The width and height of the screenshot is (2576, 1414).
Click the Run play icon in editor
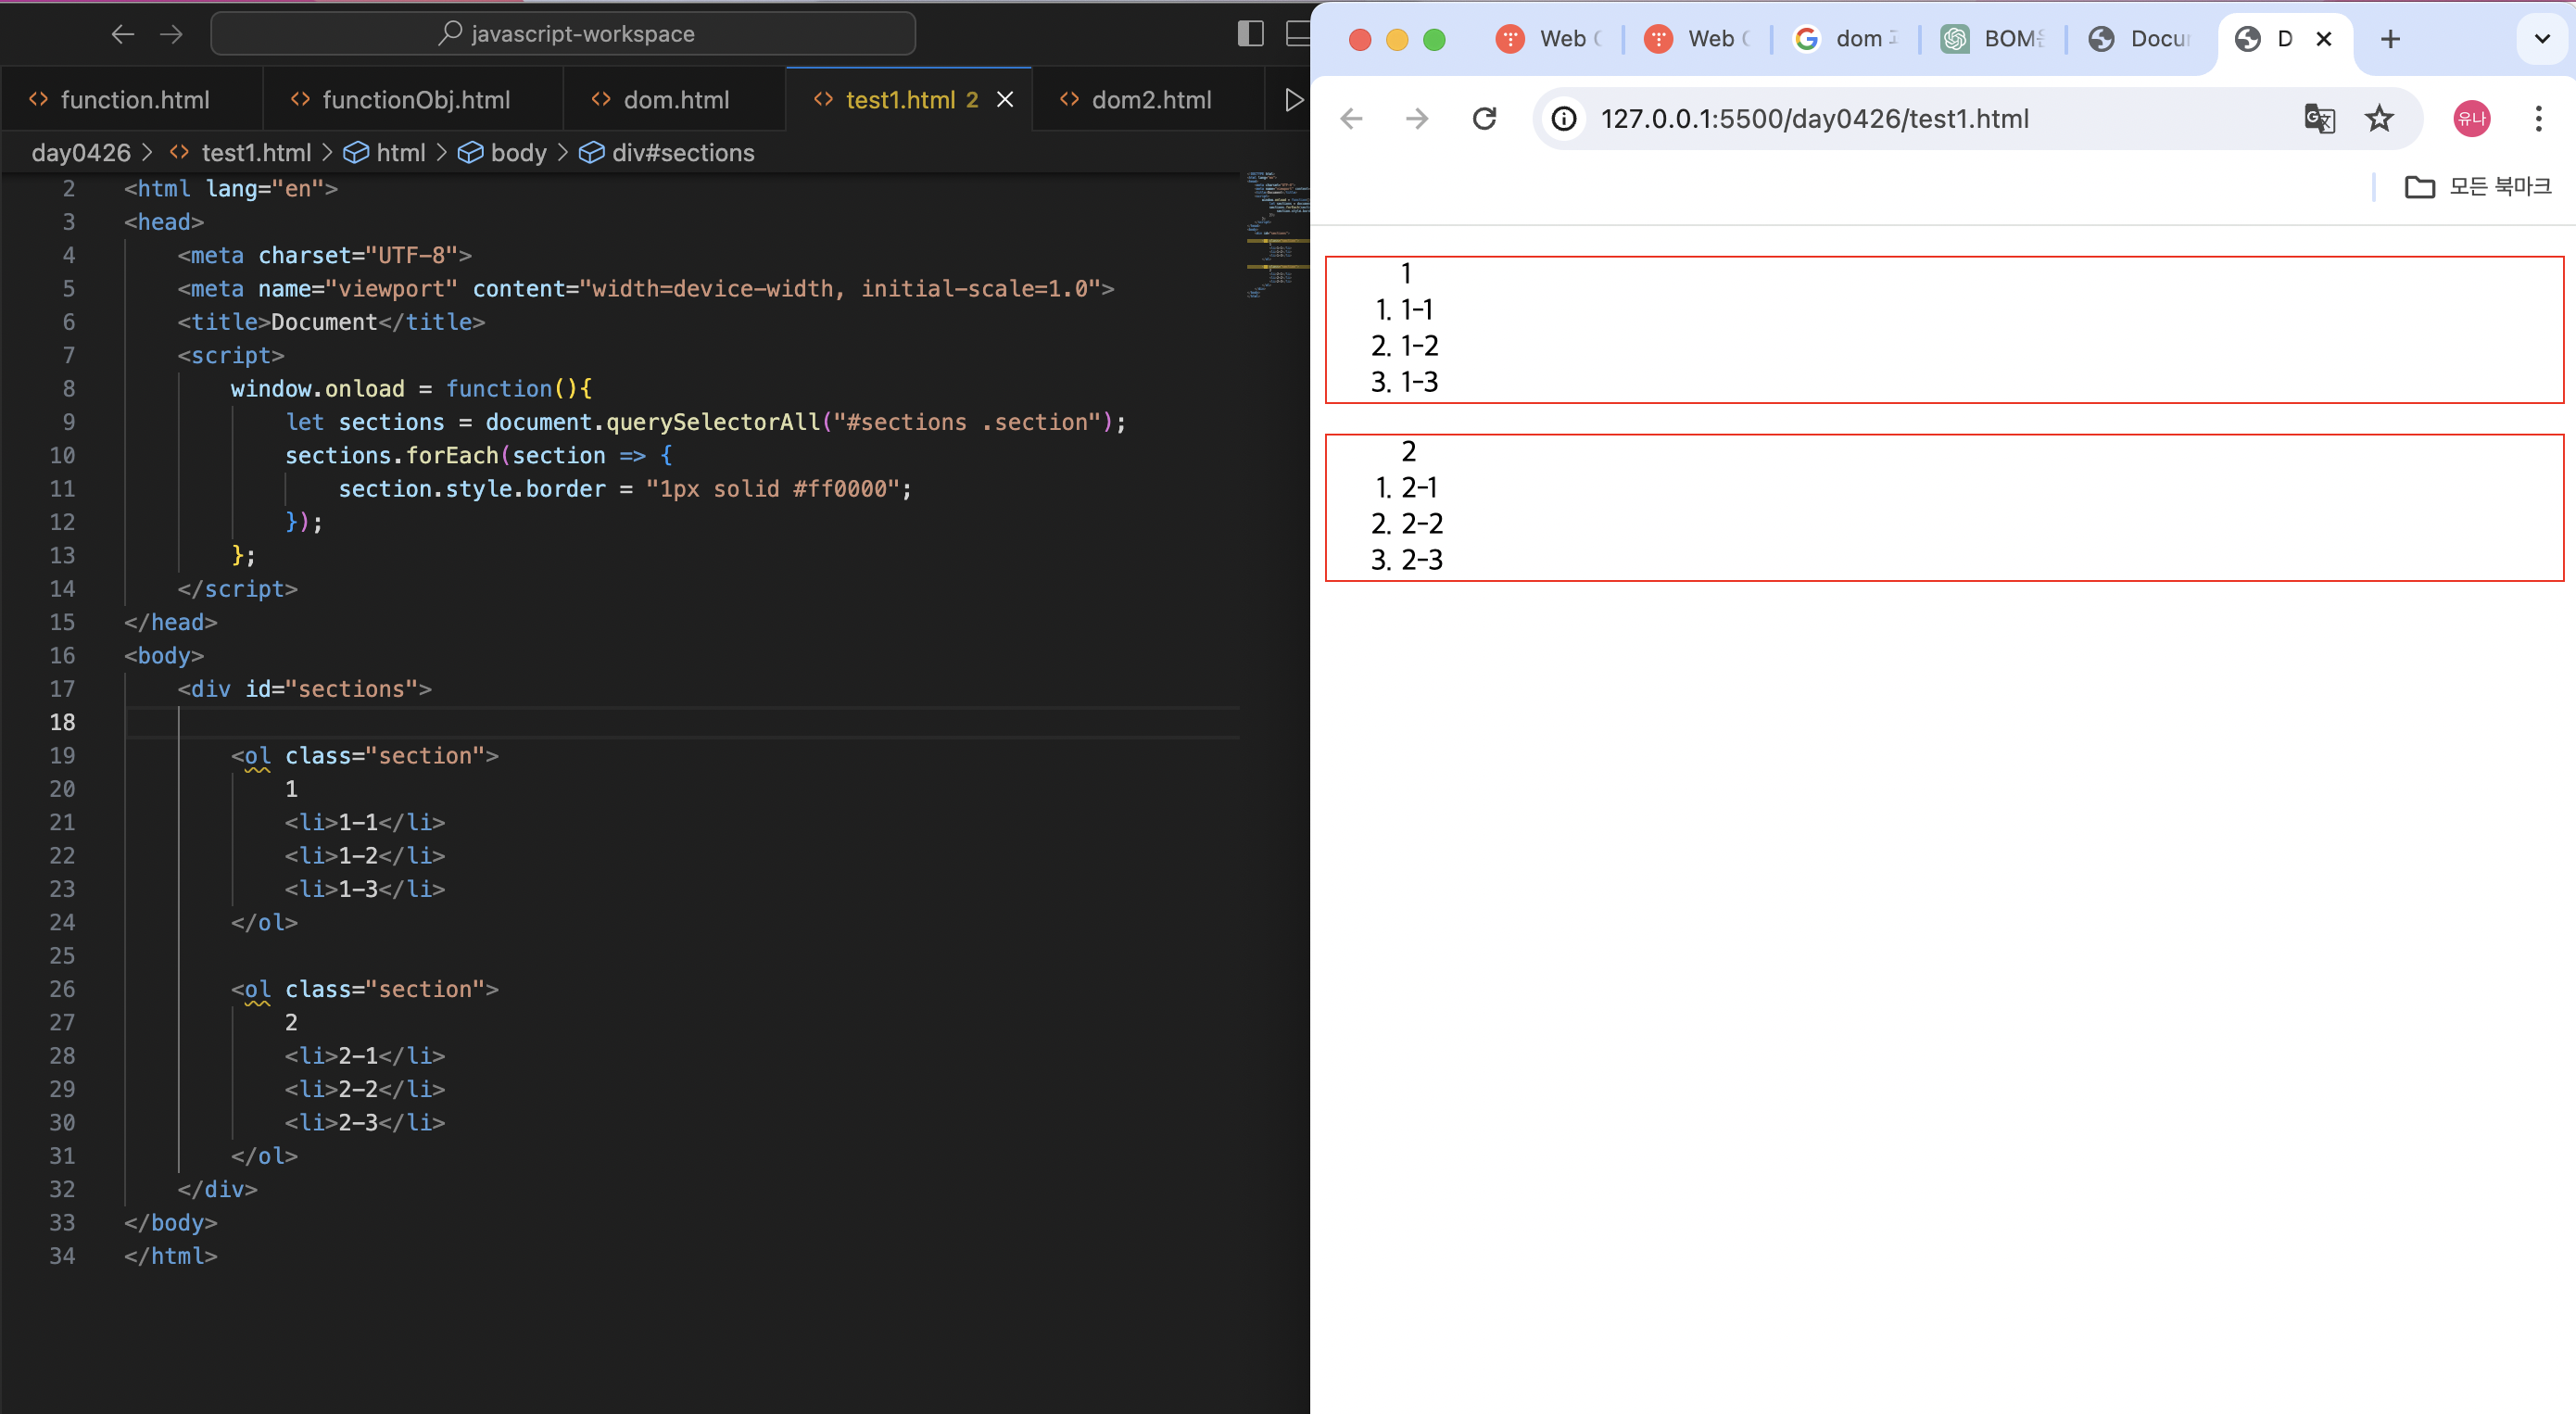1293,100
